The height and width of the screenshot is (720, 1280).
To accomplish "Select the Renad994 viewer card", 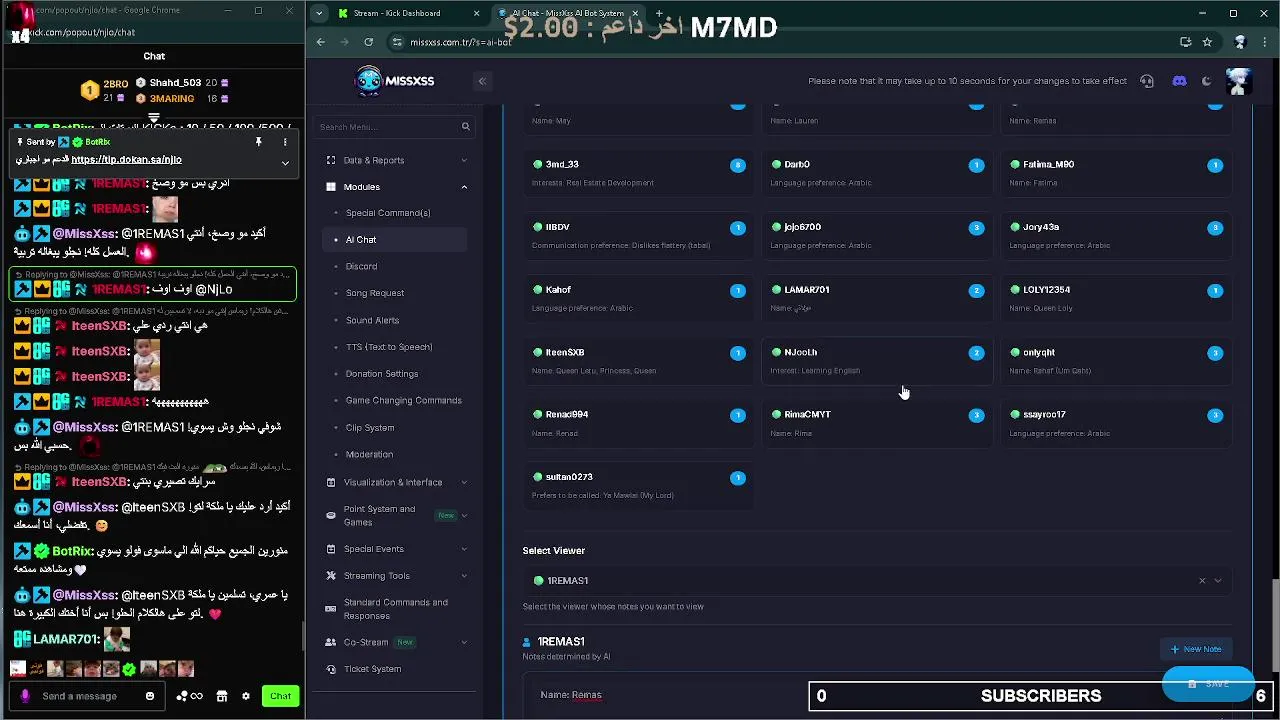I will 639,423.
